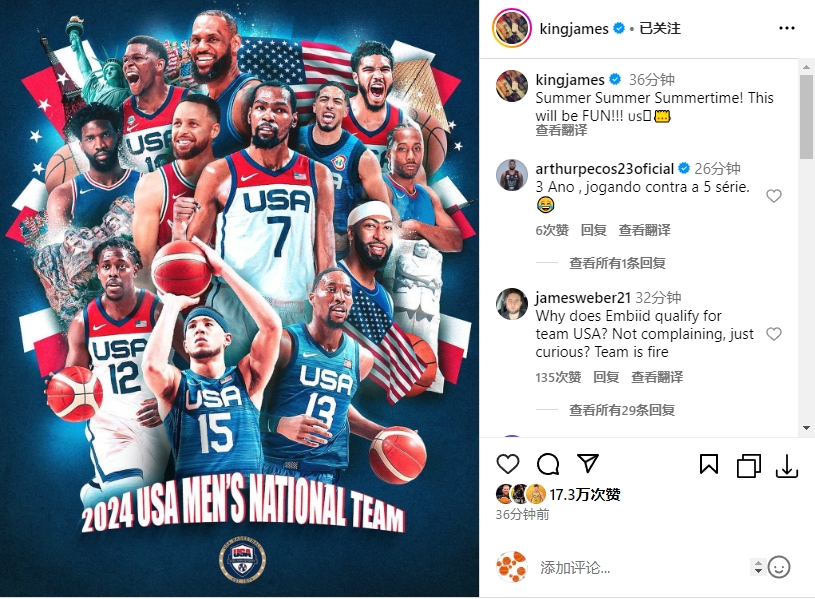This screenshot has height=599, width=815.
Task: Like arthurpecos23oficial's comment
Action: (774, 196)
